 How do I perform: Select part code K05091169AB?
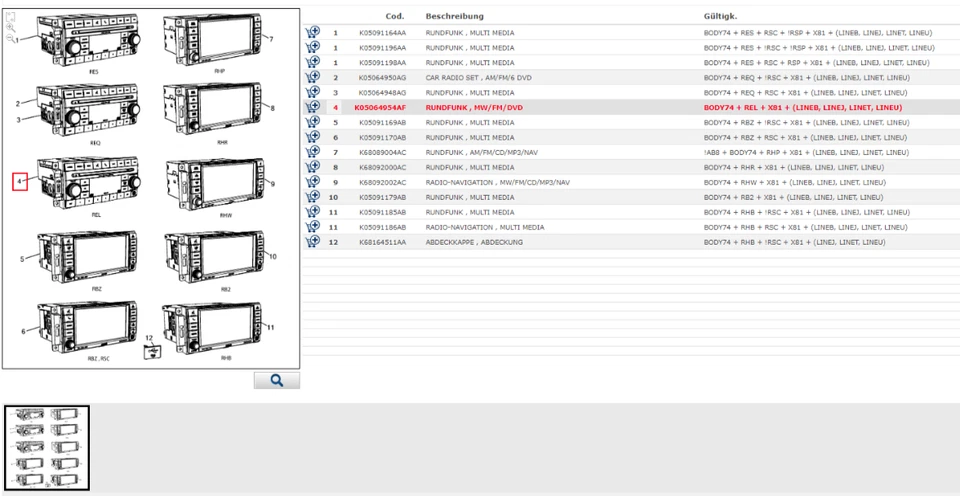coord(382,122)
